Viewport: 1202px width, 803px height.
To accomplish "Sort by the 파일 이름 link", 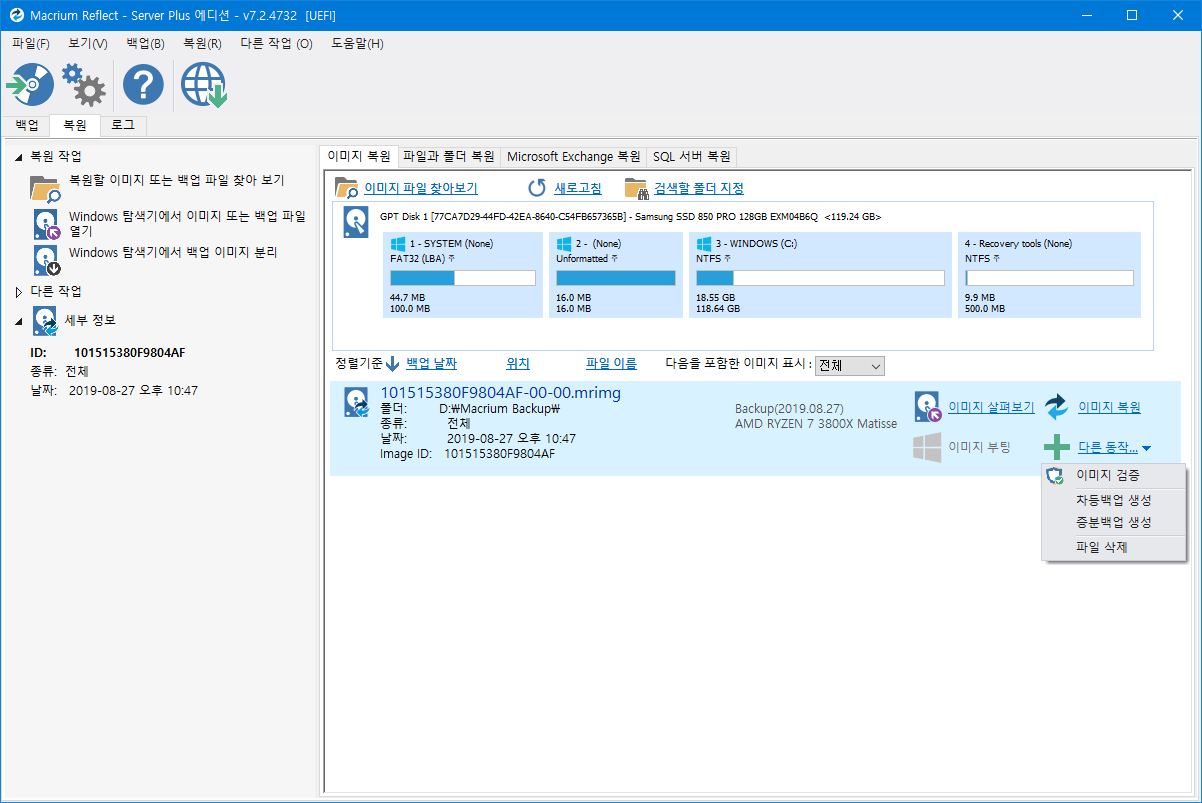I will pos(611,364).
